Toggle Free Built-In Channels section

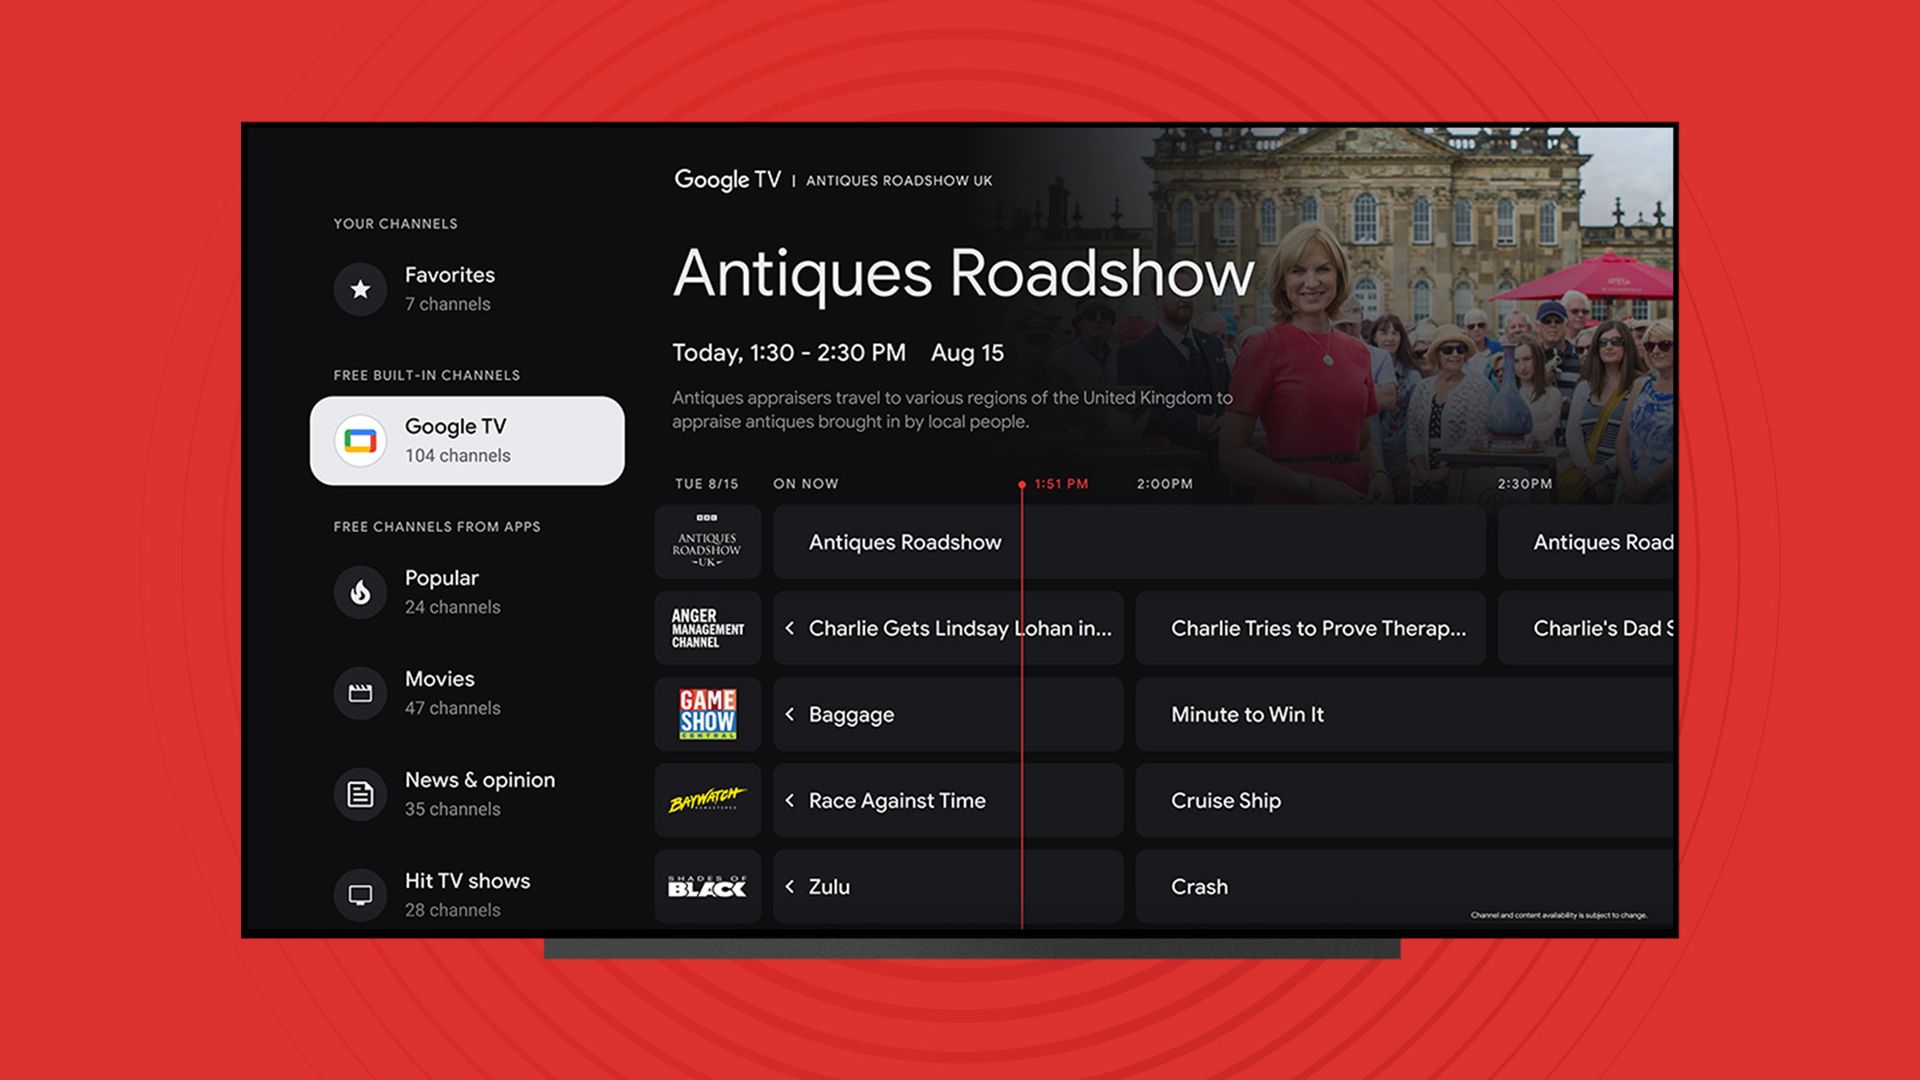click(x=426, y=373)
